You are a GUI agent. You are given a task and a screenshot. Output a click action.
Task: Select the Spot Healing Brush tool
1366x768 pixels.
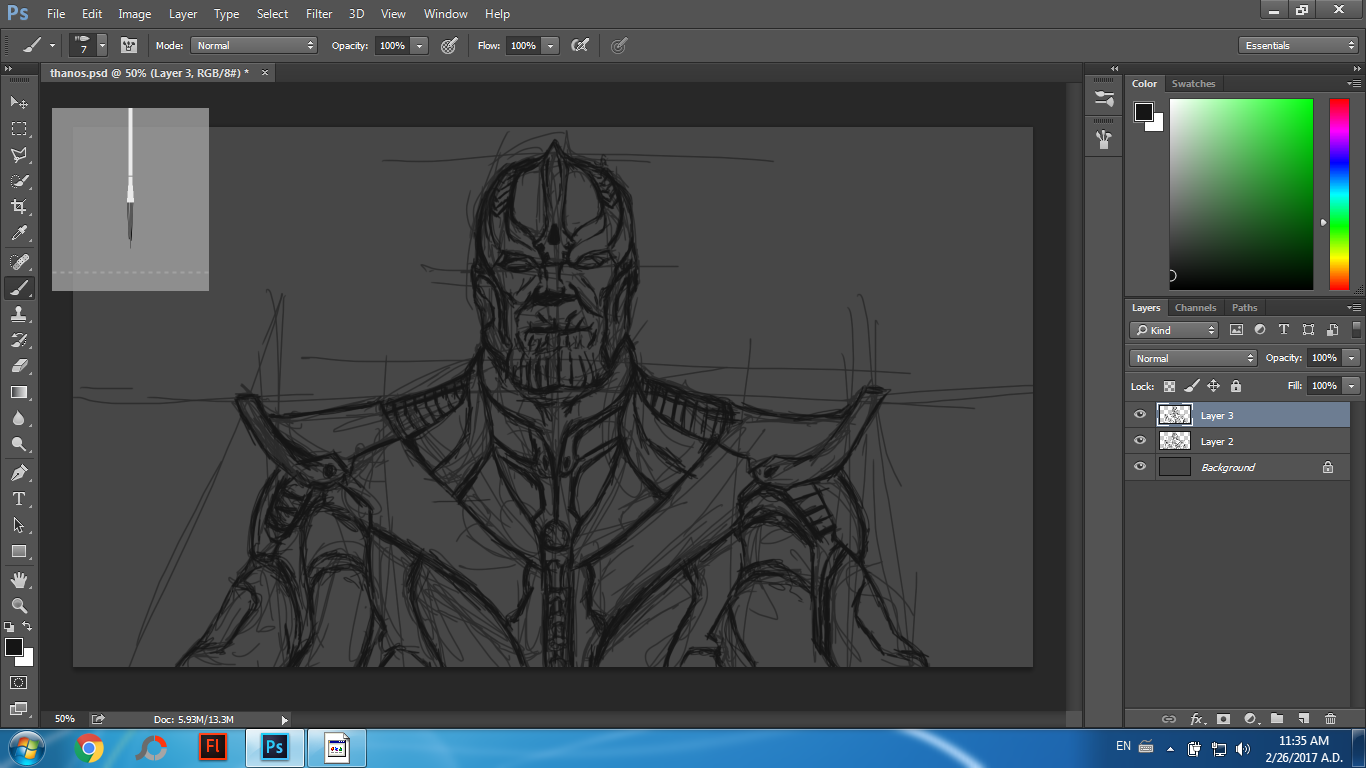point(19,262)
